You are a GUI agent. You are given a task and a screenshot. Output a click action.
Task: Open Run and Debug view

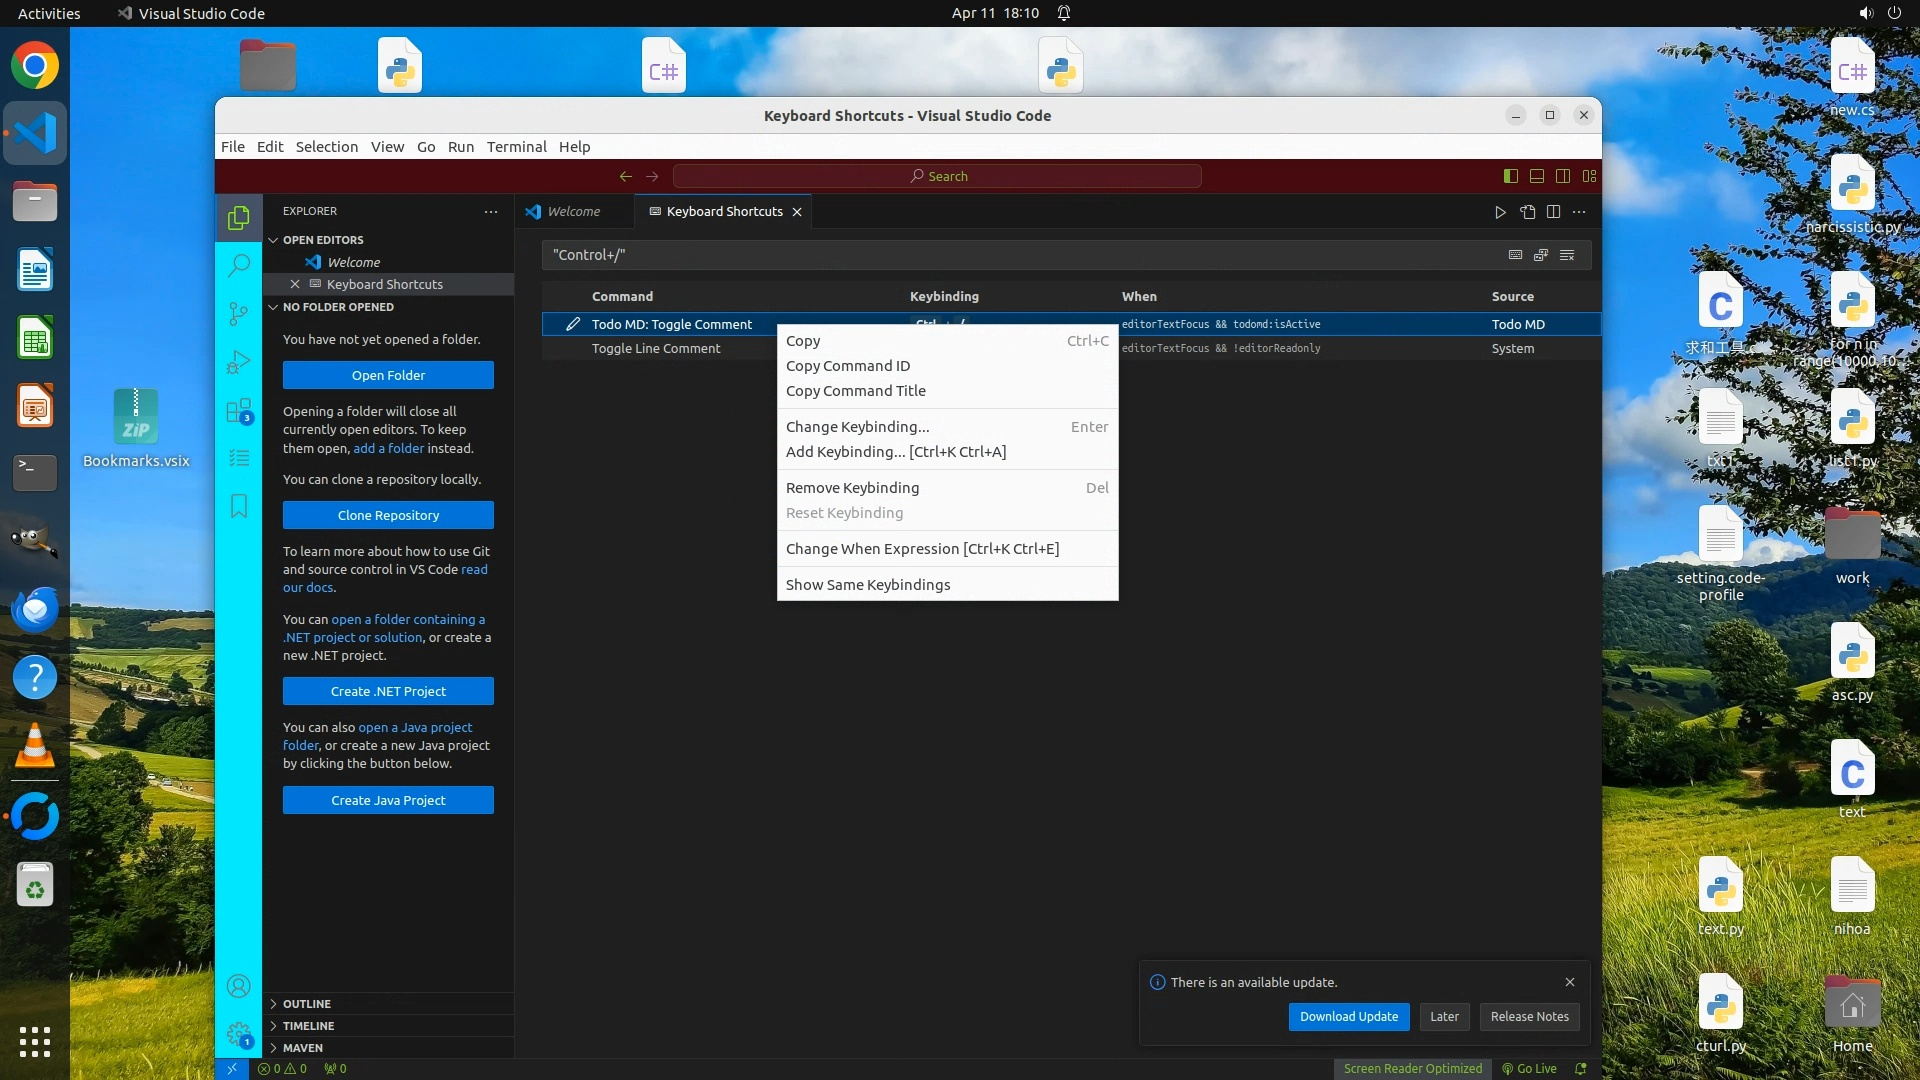(238, 362)
